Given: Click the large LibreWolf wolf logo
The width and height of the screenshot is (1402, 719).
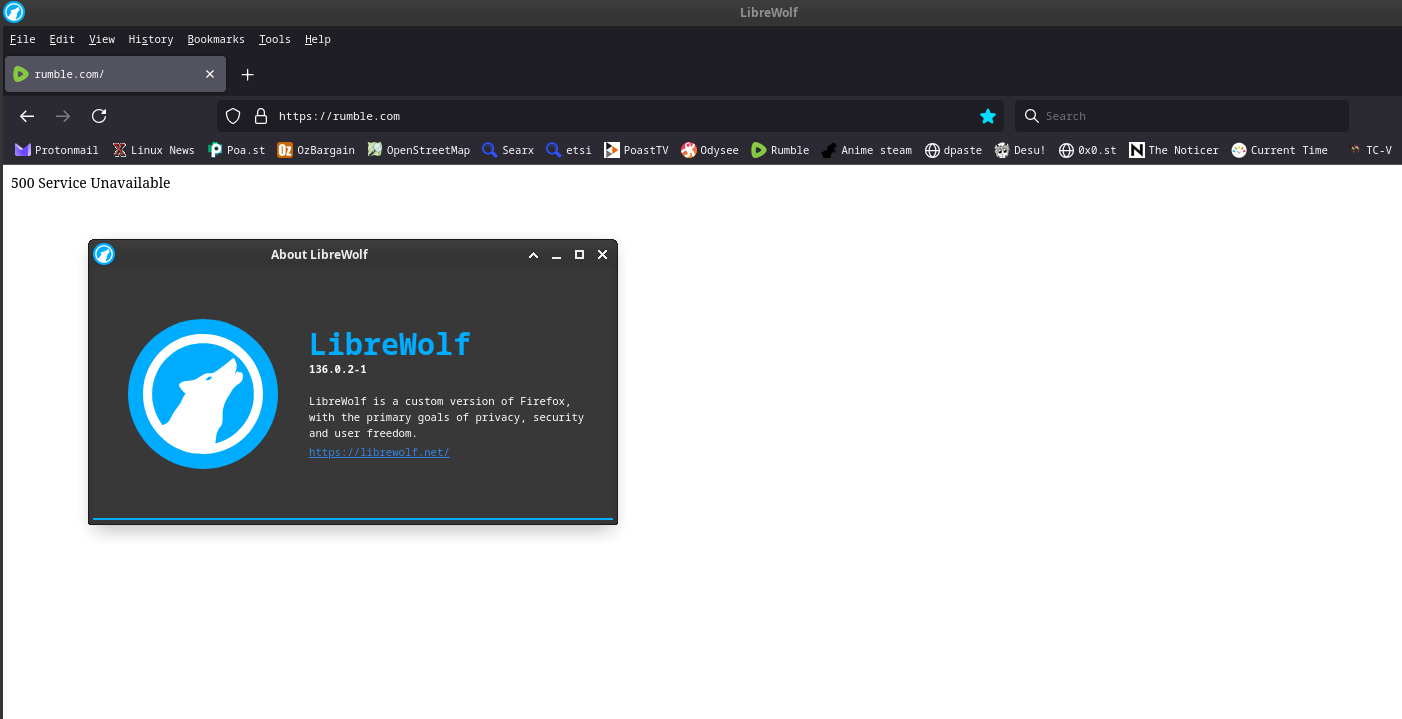Looking at the screenshot, I should (x=203, y=394).
